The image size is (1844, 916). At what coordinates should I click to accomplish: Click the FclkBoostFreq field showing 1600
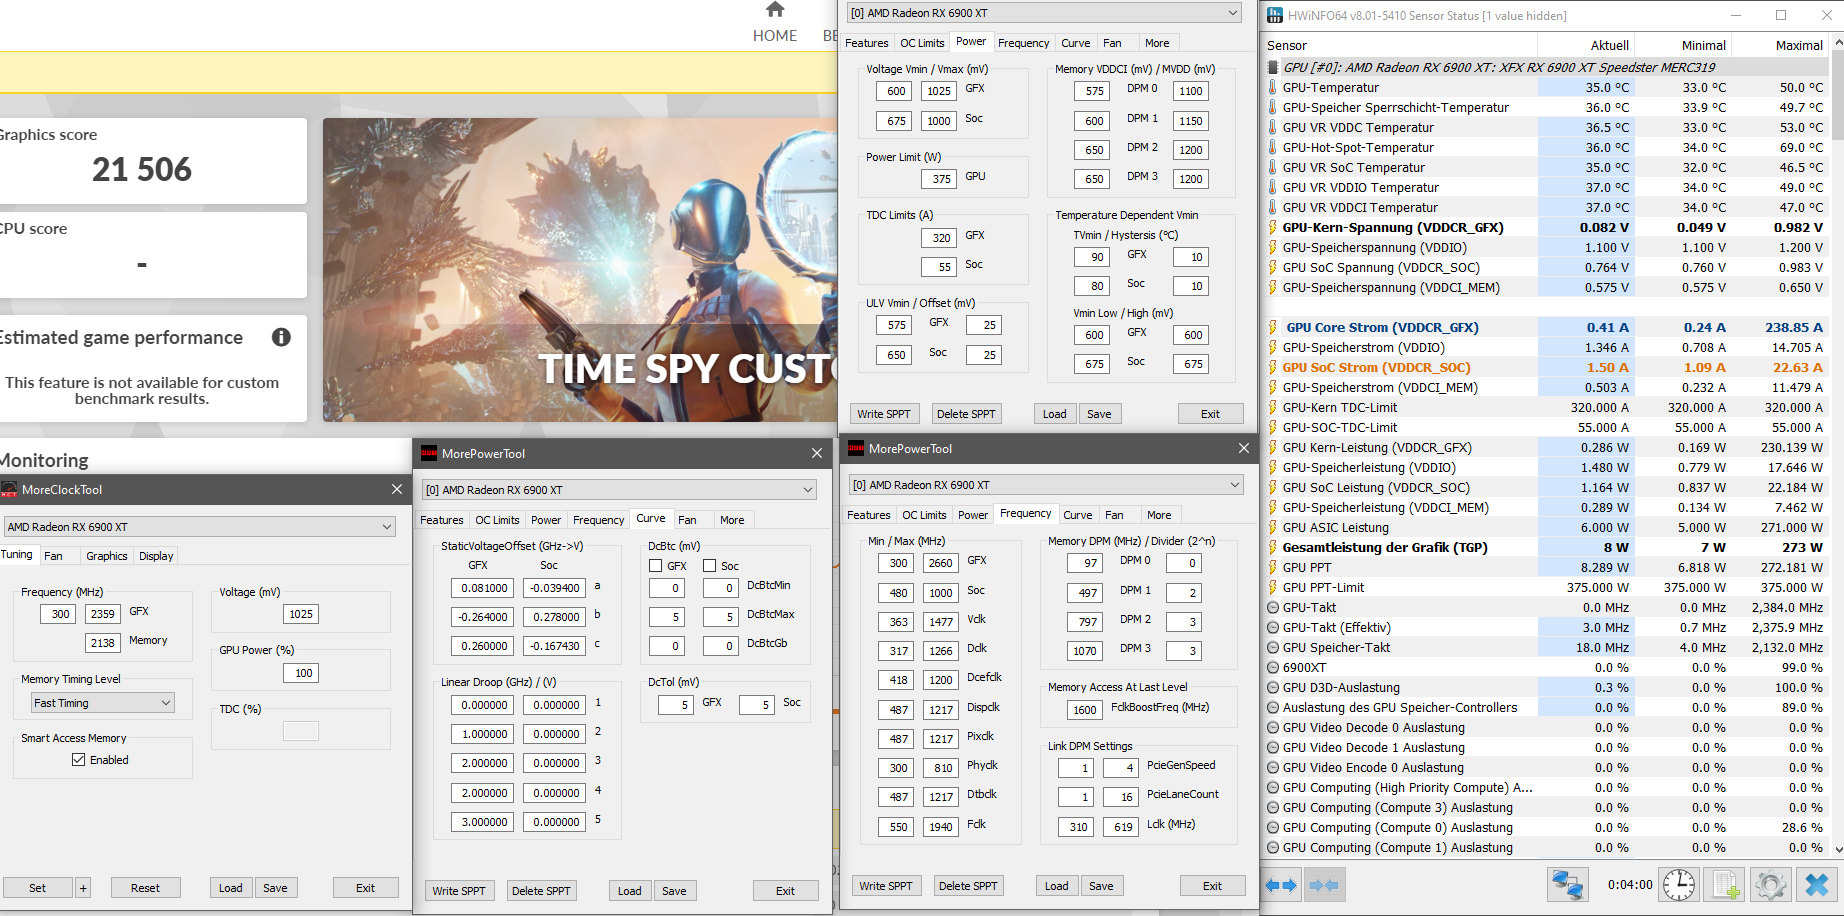(x=1085, y=710)
